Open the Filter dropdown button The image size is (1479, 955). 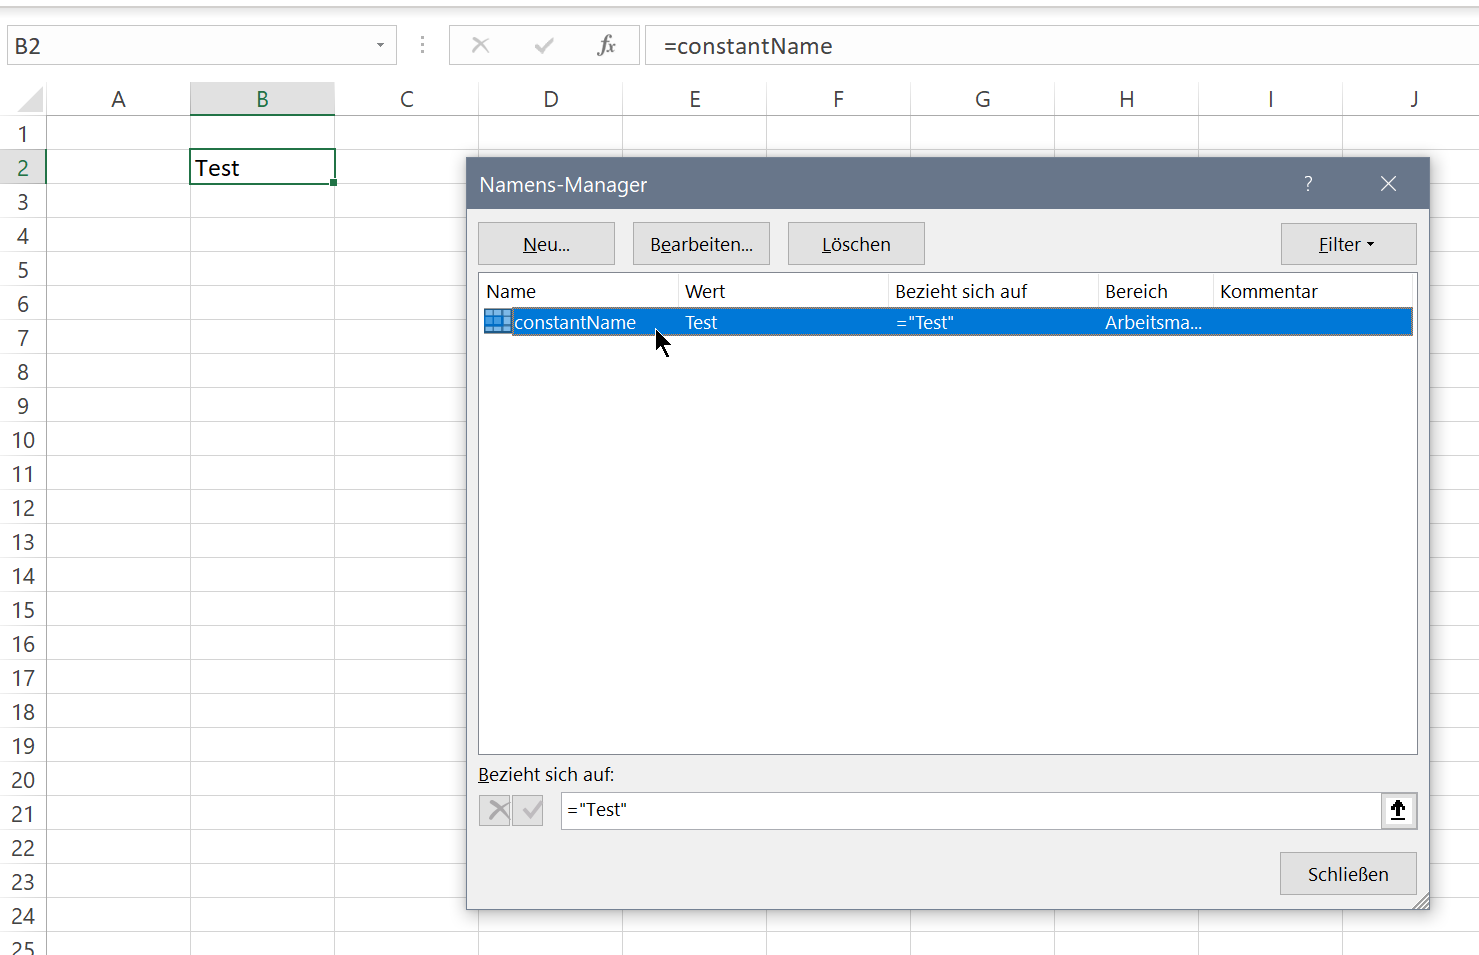[x=1348, y=244]
